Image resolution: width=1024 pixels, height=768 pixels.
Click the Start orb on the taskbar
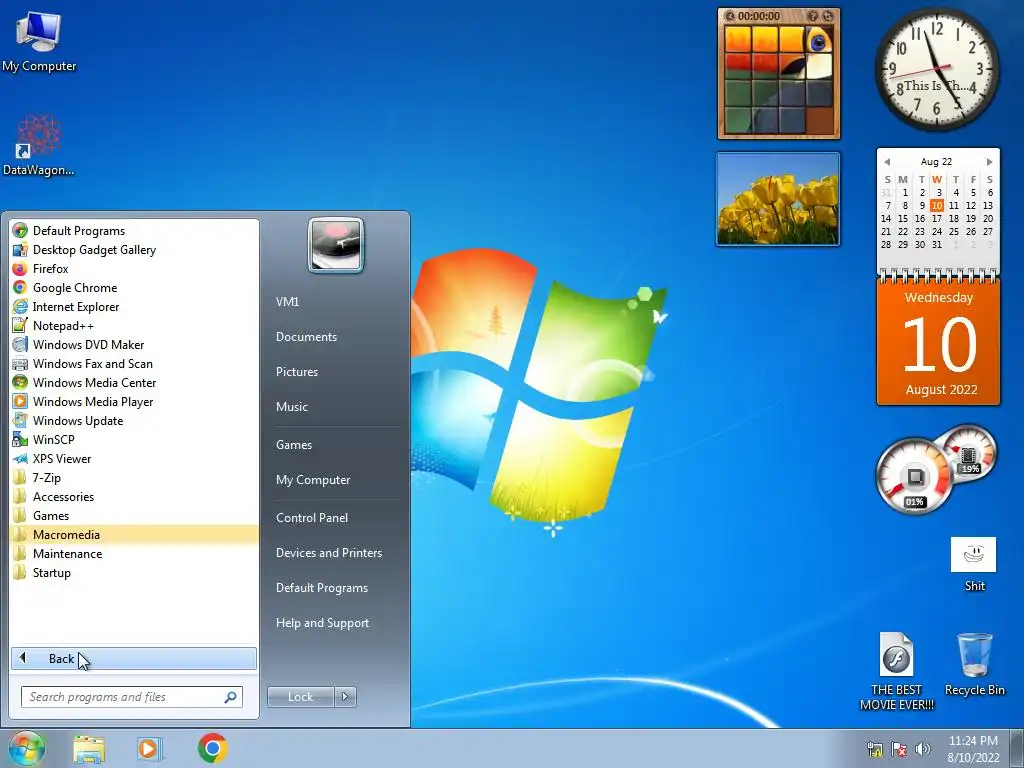(27, 748)
